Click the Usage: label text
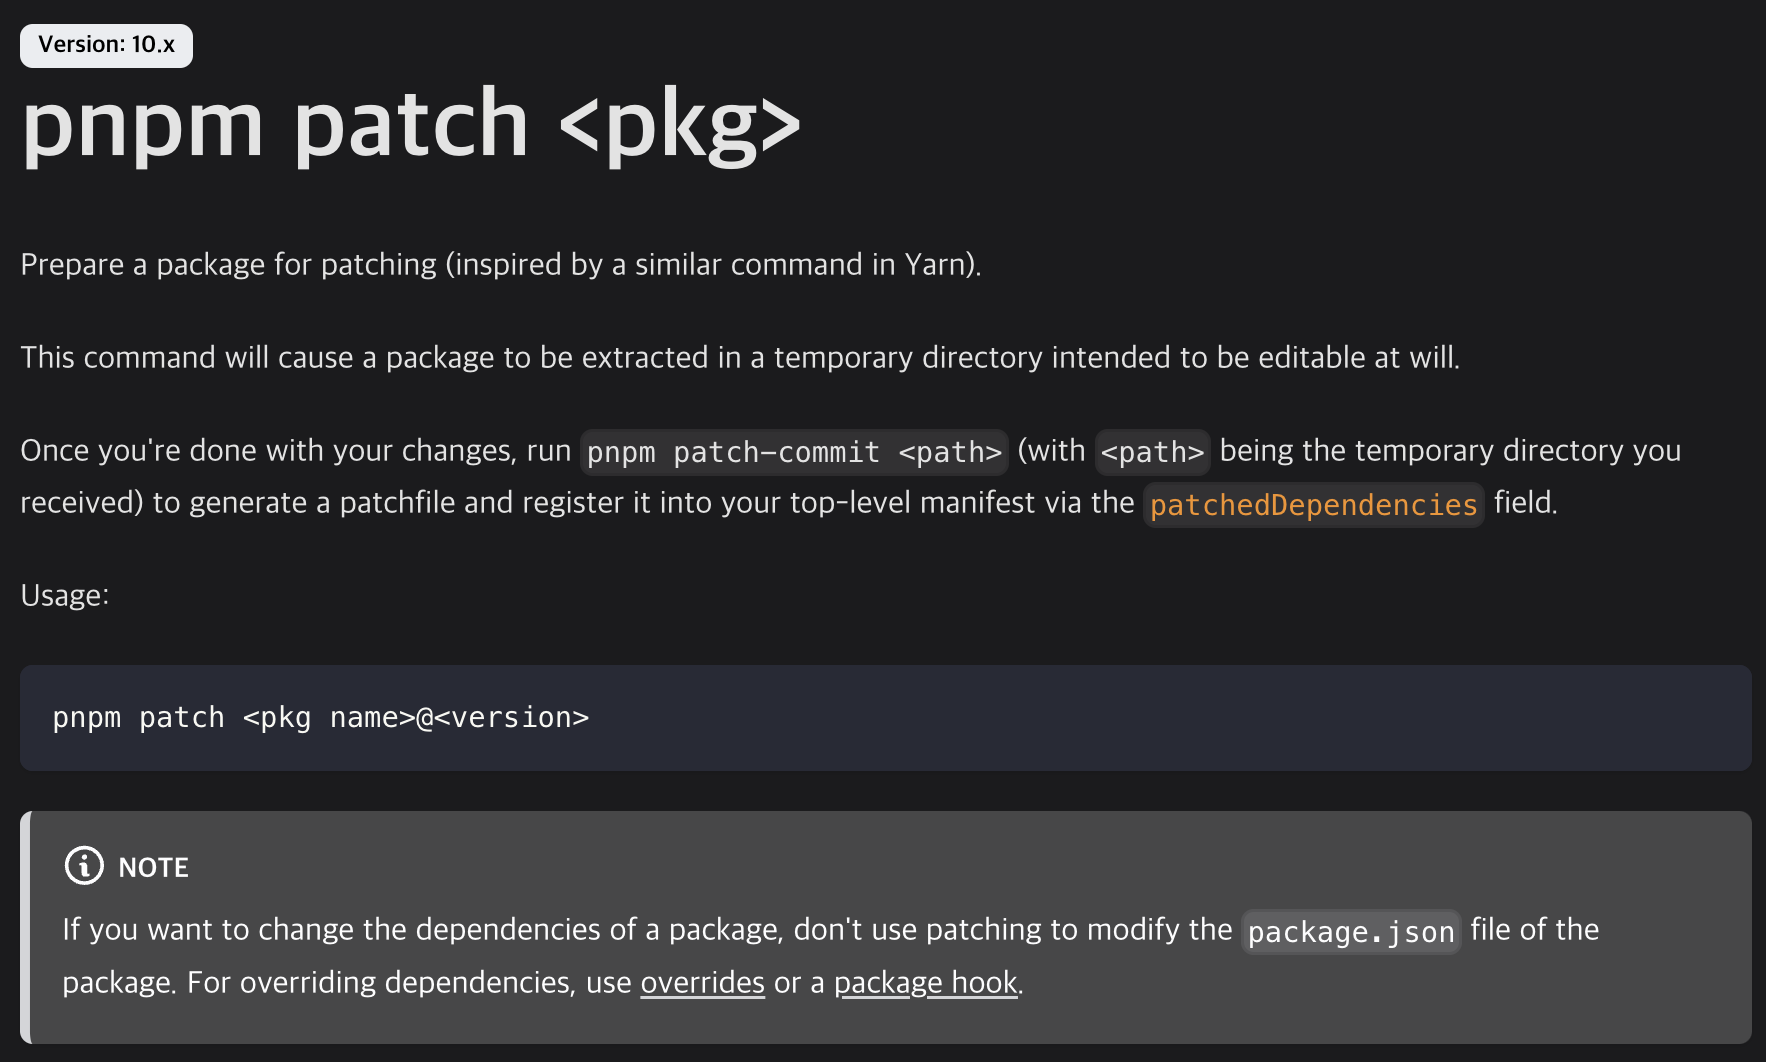This screenshot has width=1766, height=1062. [65, 596]
